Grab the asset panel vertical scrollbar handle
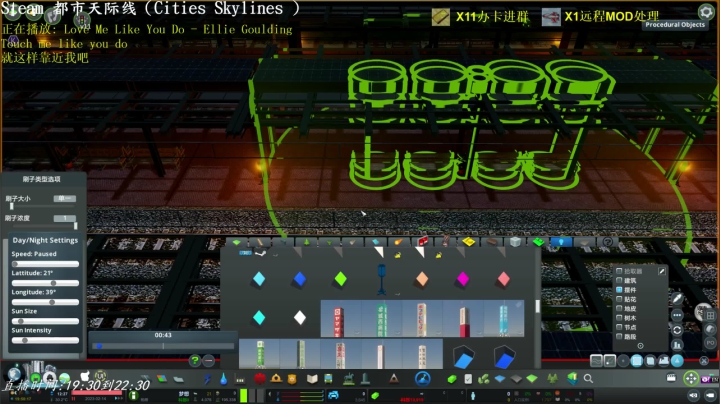 537,306
